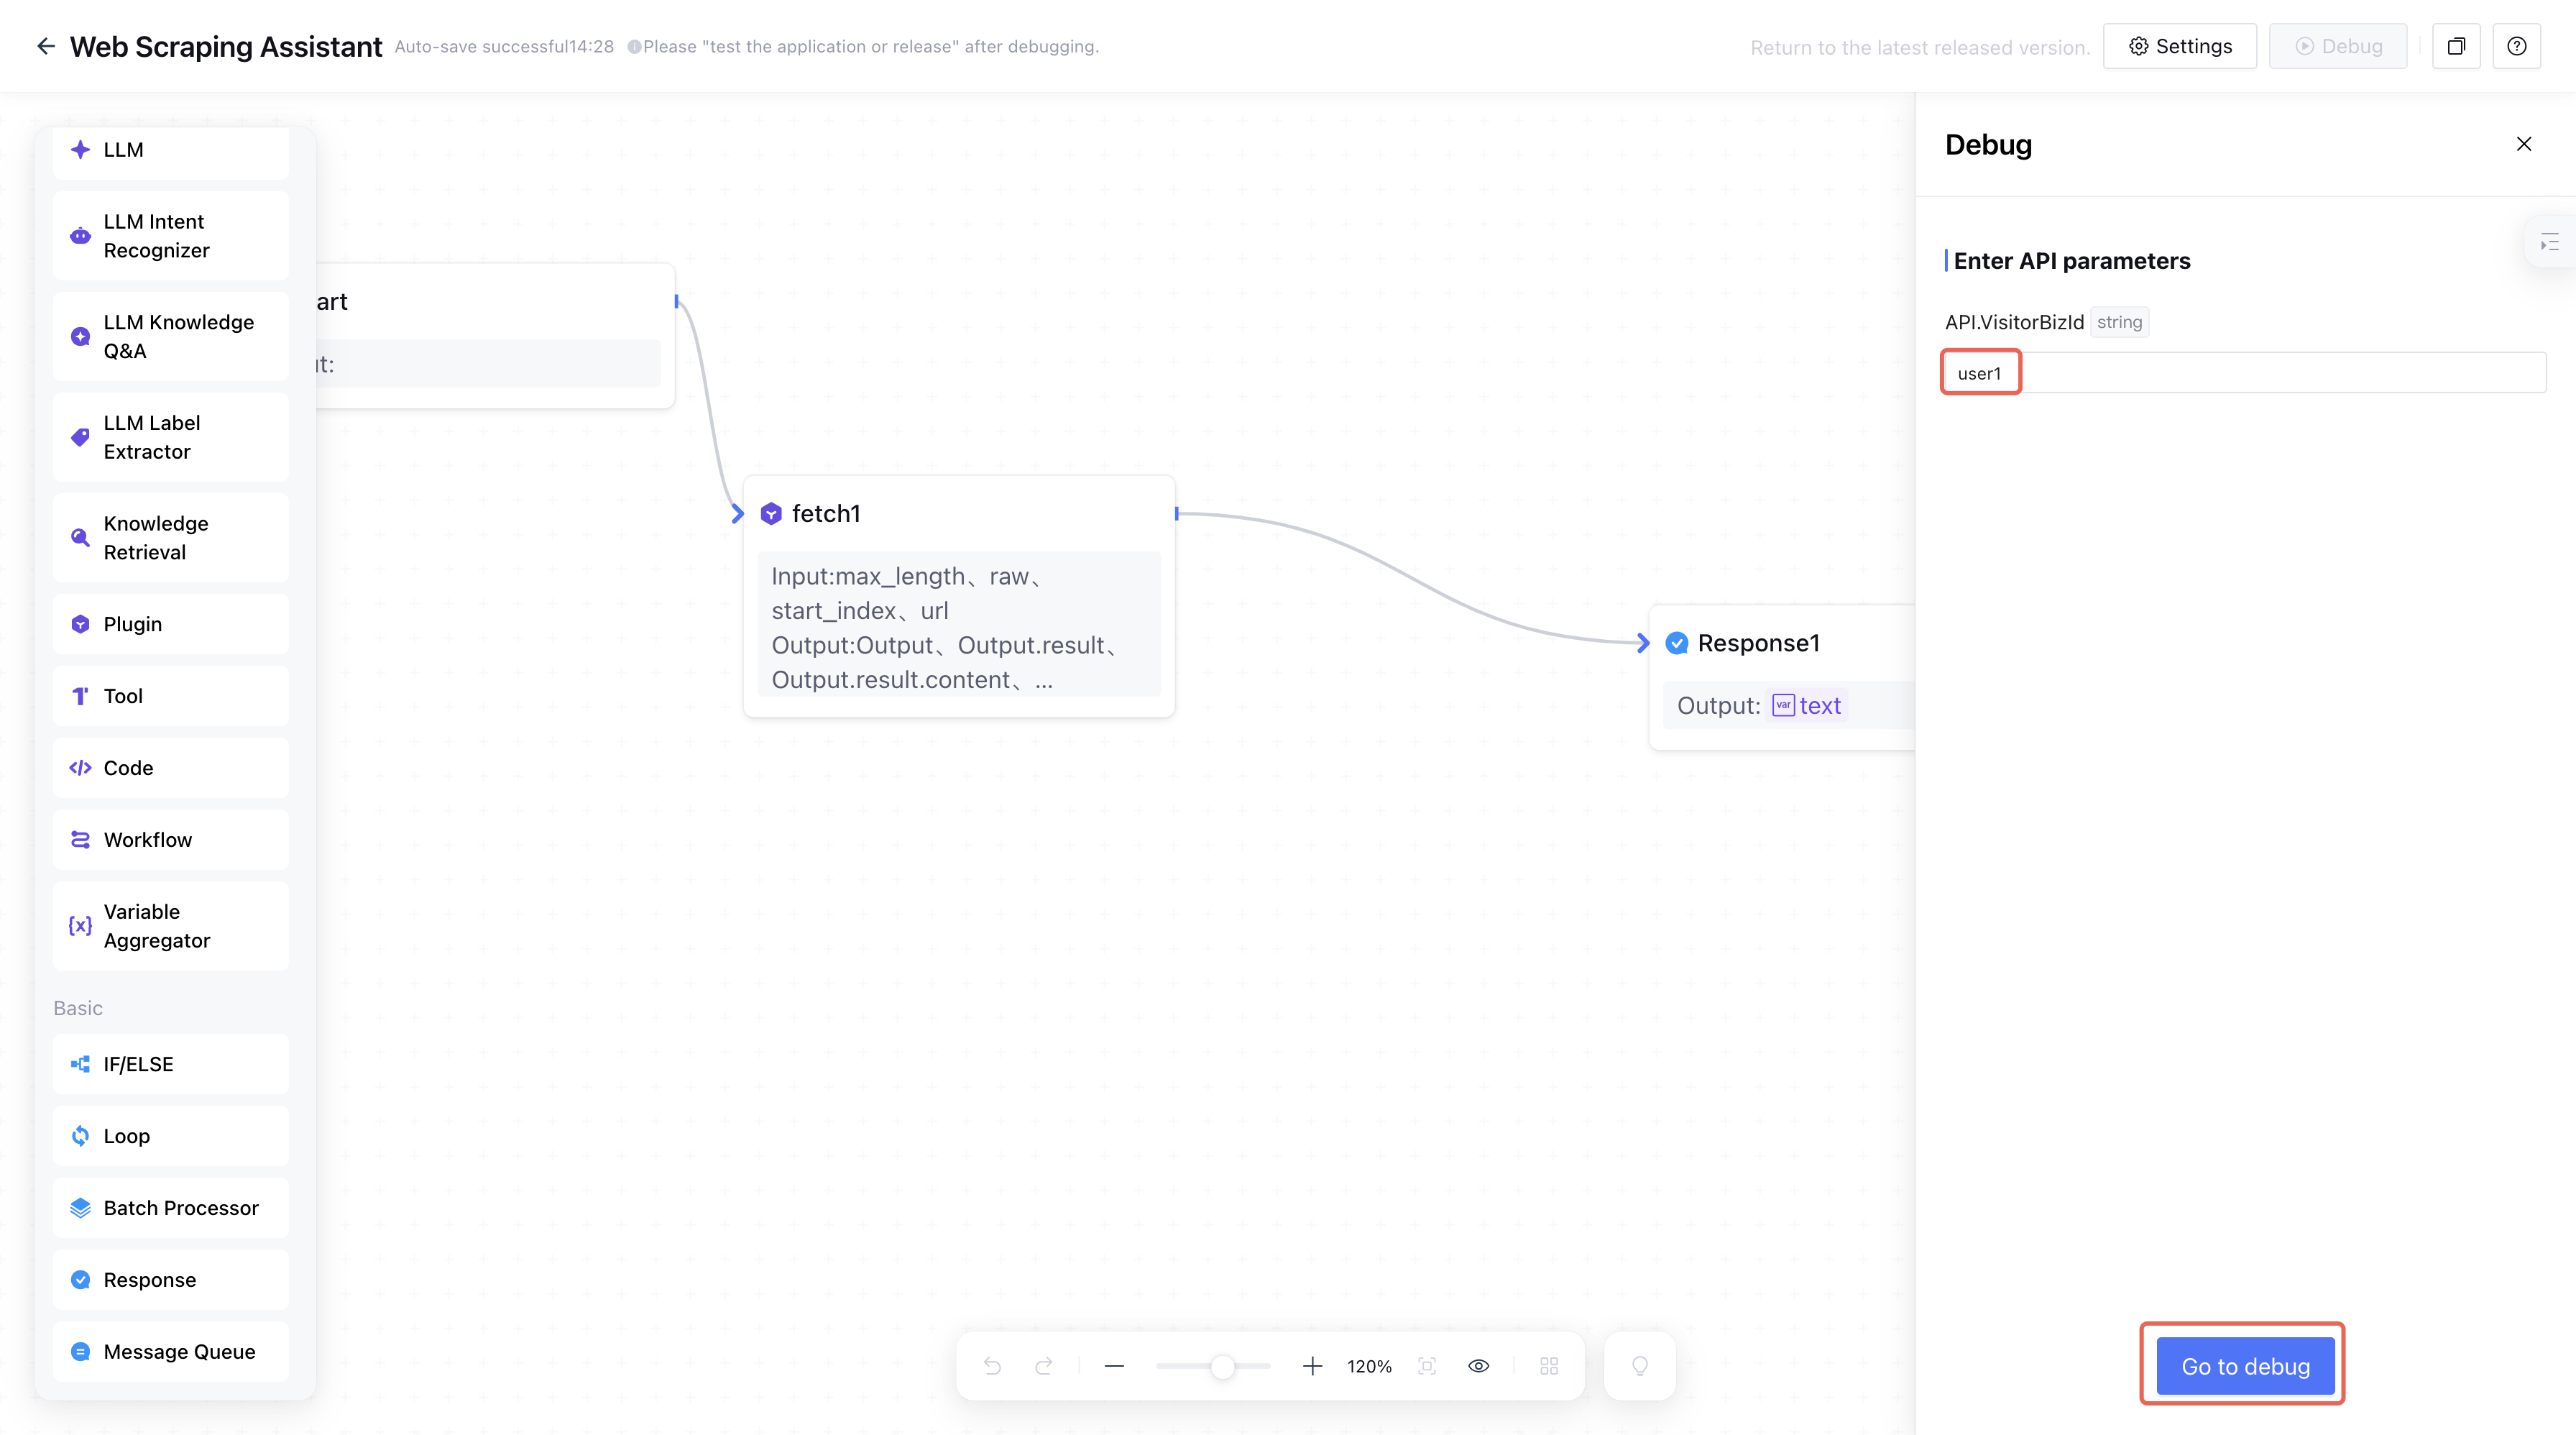The height and width of the screenshot is (1435, 2576).
Task: Click the fit-to-screen icon beside 120%
Action: (1427, 1366)
